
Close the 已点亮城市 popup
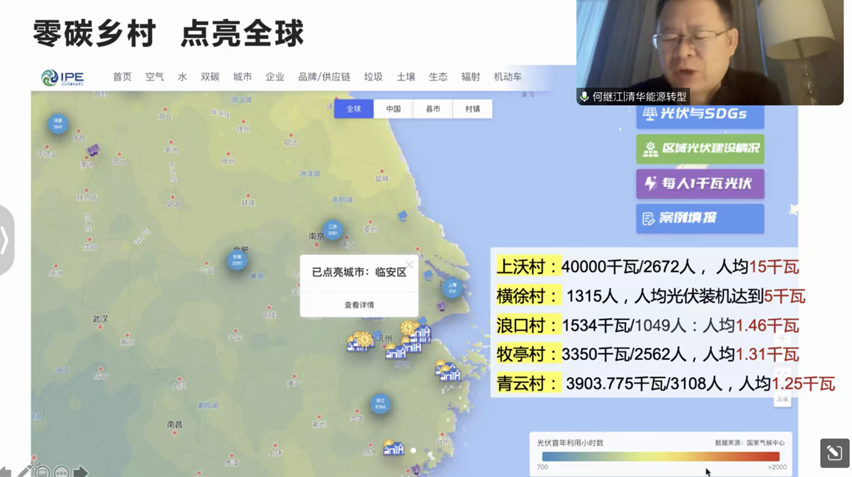(x=409, y=265)
